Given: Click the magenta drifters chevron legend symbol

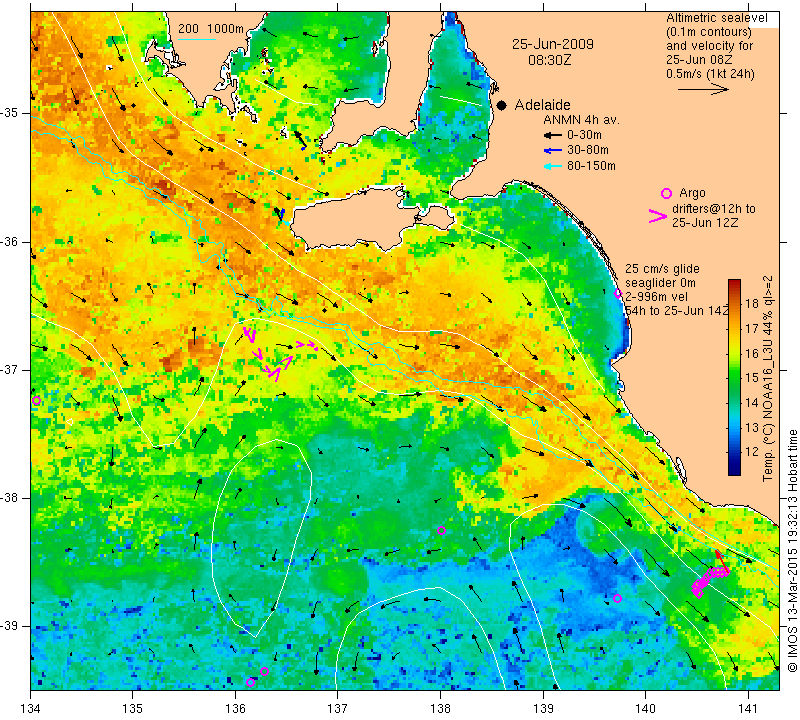Looking at the screenshot, I should [x=657, y=216].
